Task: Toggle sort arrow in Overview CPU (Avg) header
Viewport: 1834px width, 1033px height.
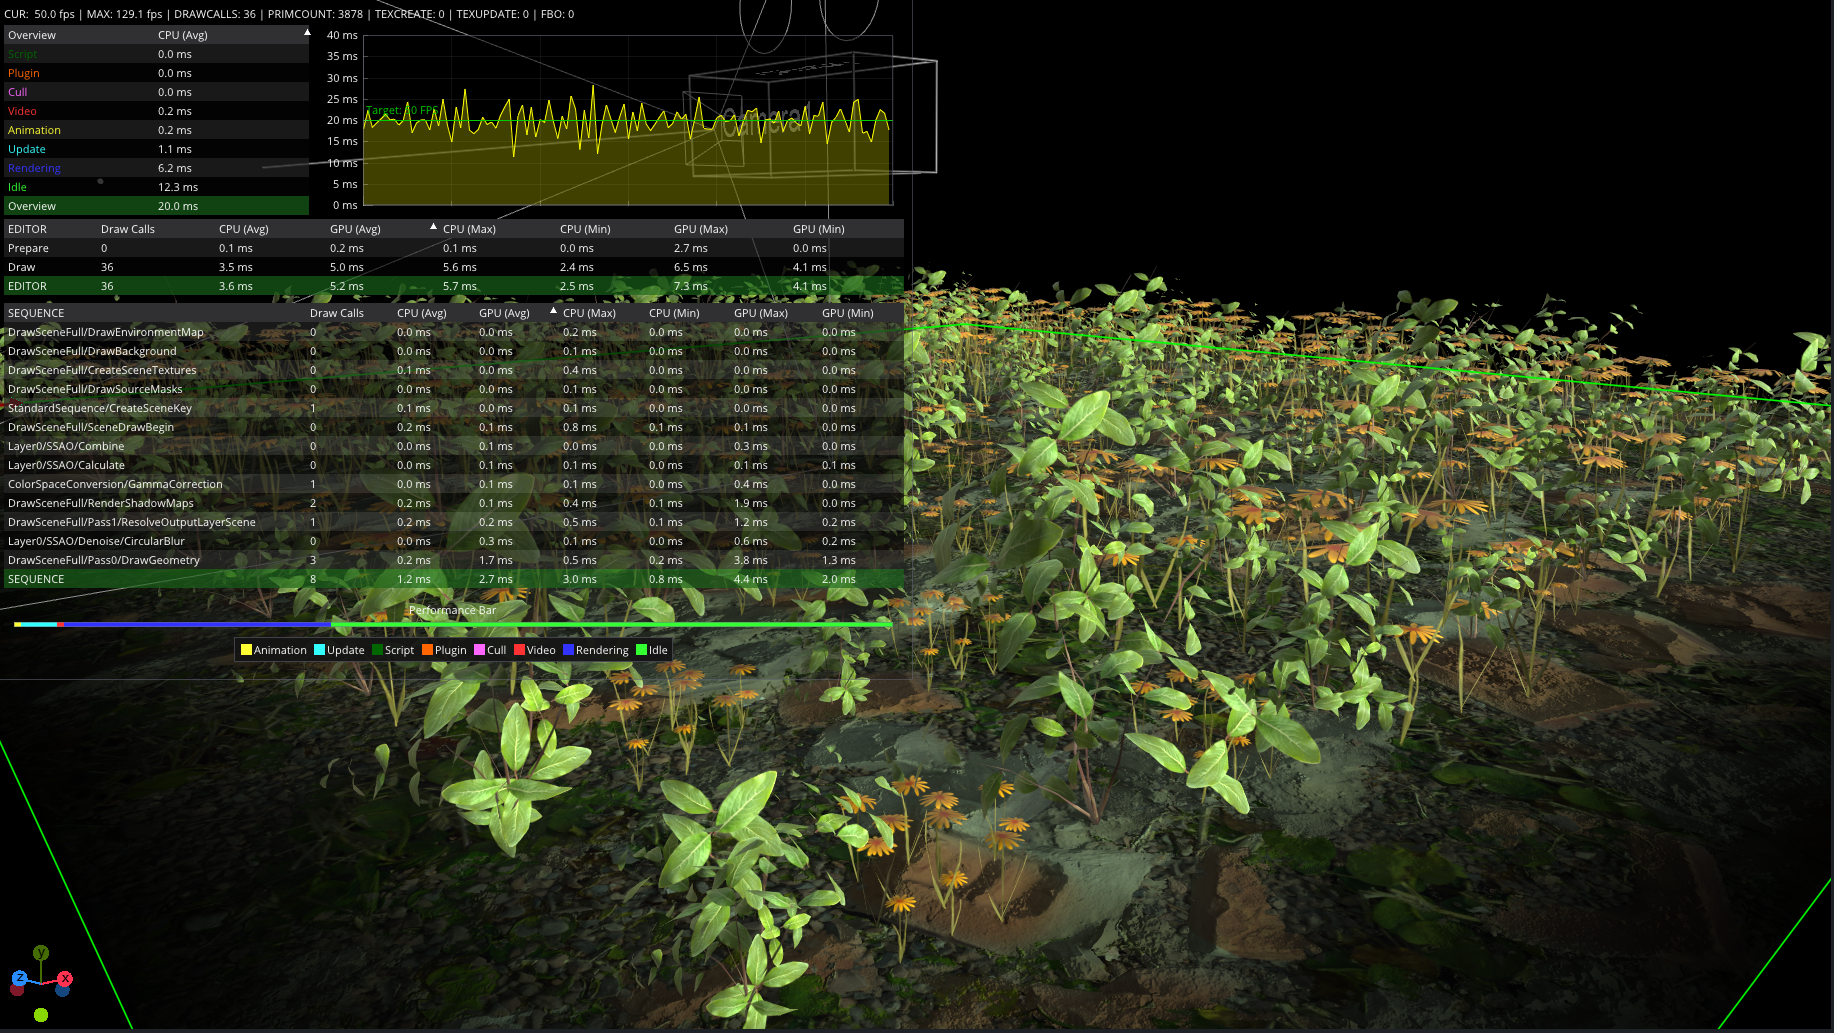Action: pyautogui.click(x=307, y=34)
